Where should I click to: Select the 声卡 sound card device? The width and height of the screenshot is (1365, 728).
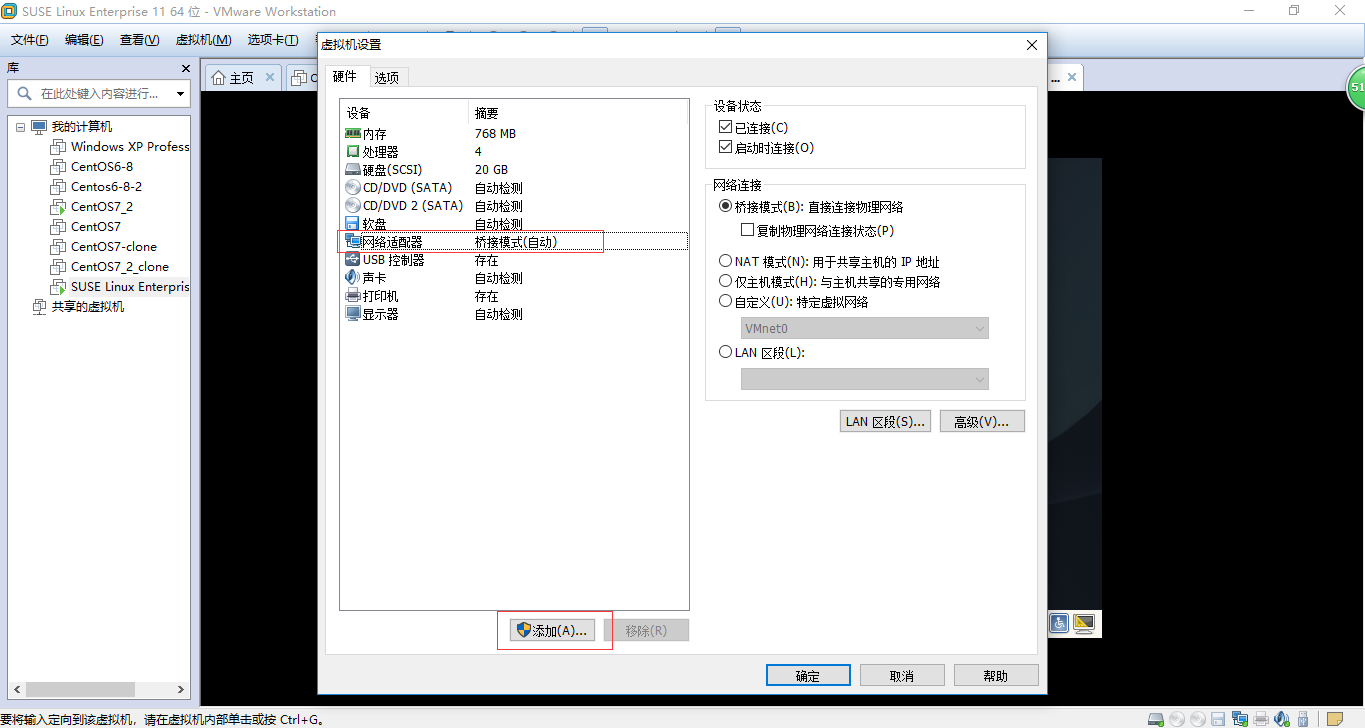pyautogui.click(x=514, y=278)
